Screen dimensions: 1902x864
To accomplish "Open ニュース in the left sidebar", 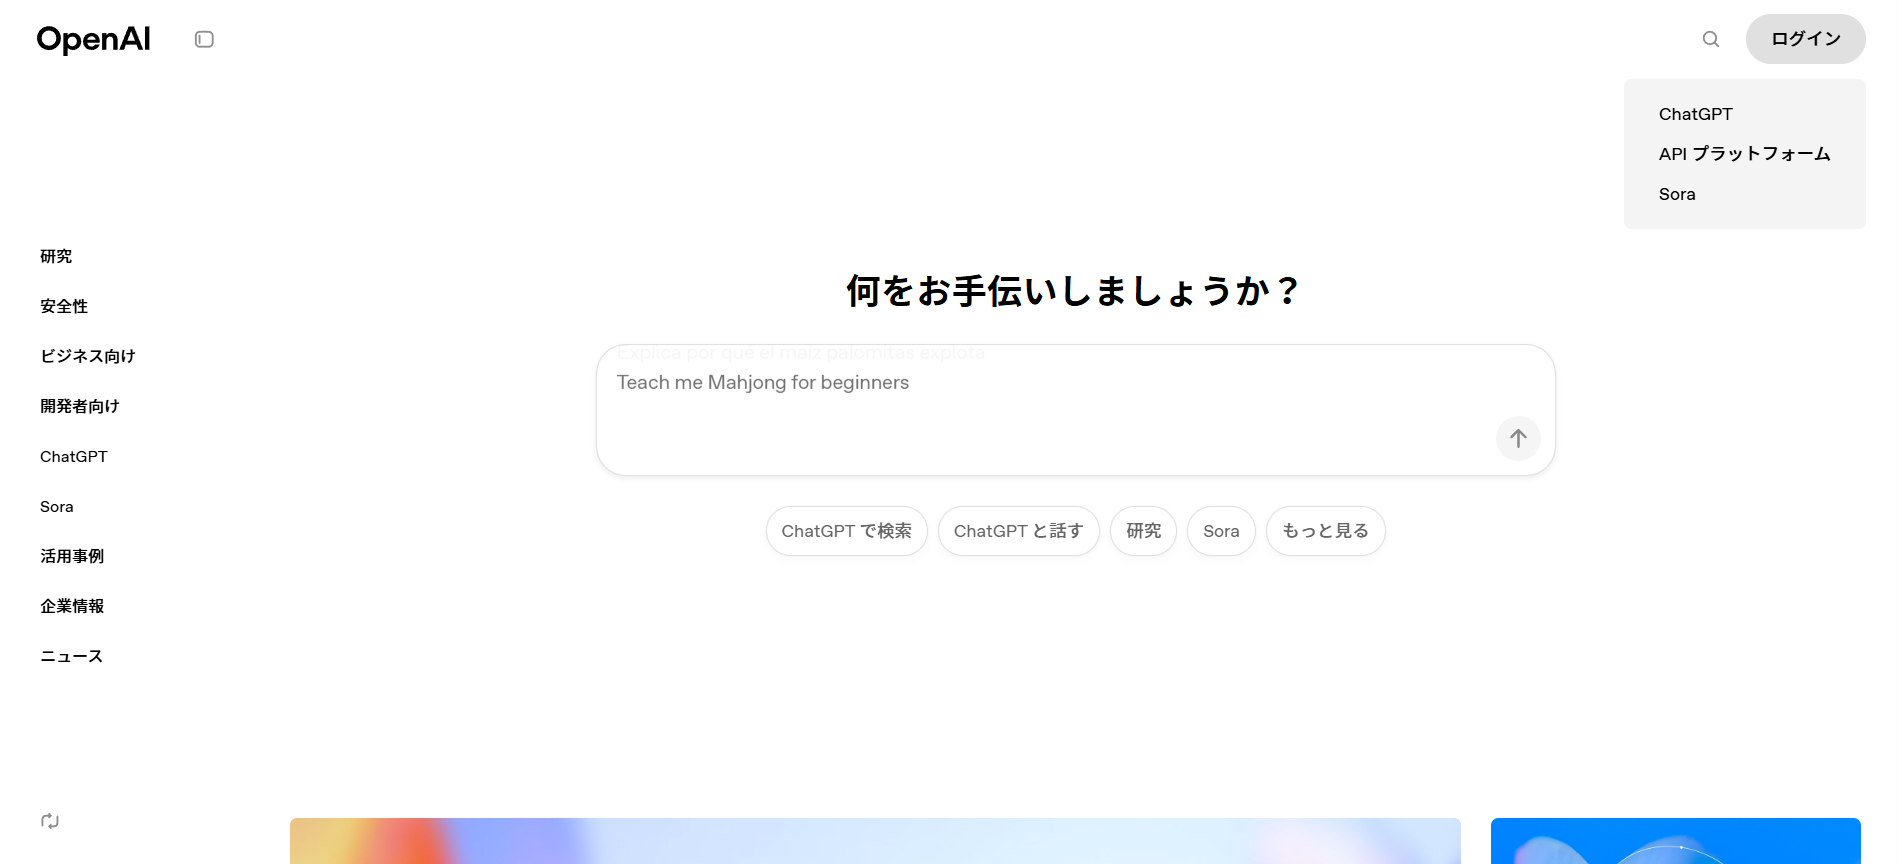I will tap(71, 656).
